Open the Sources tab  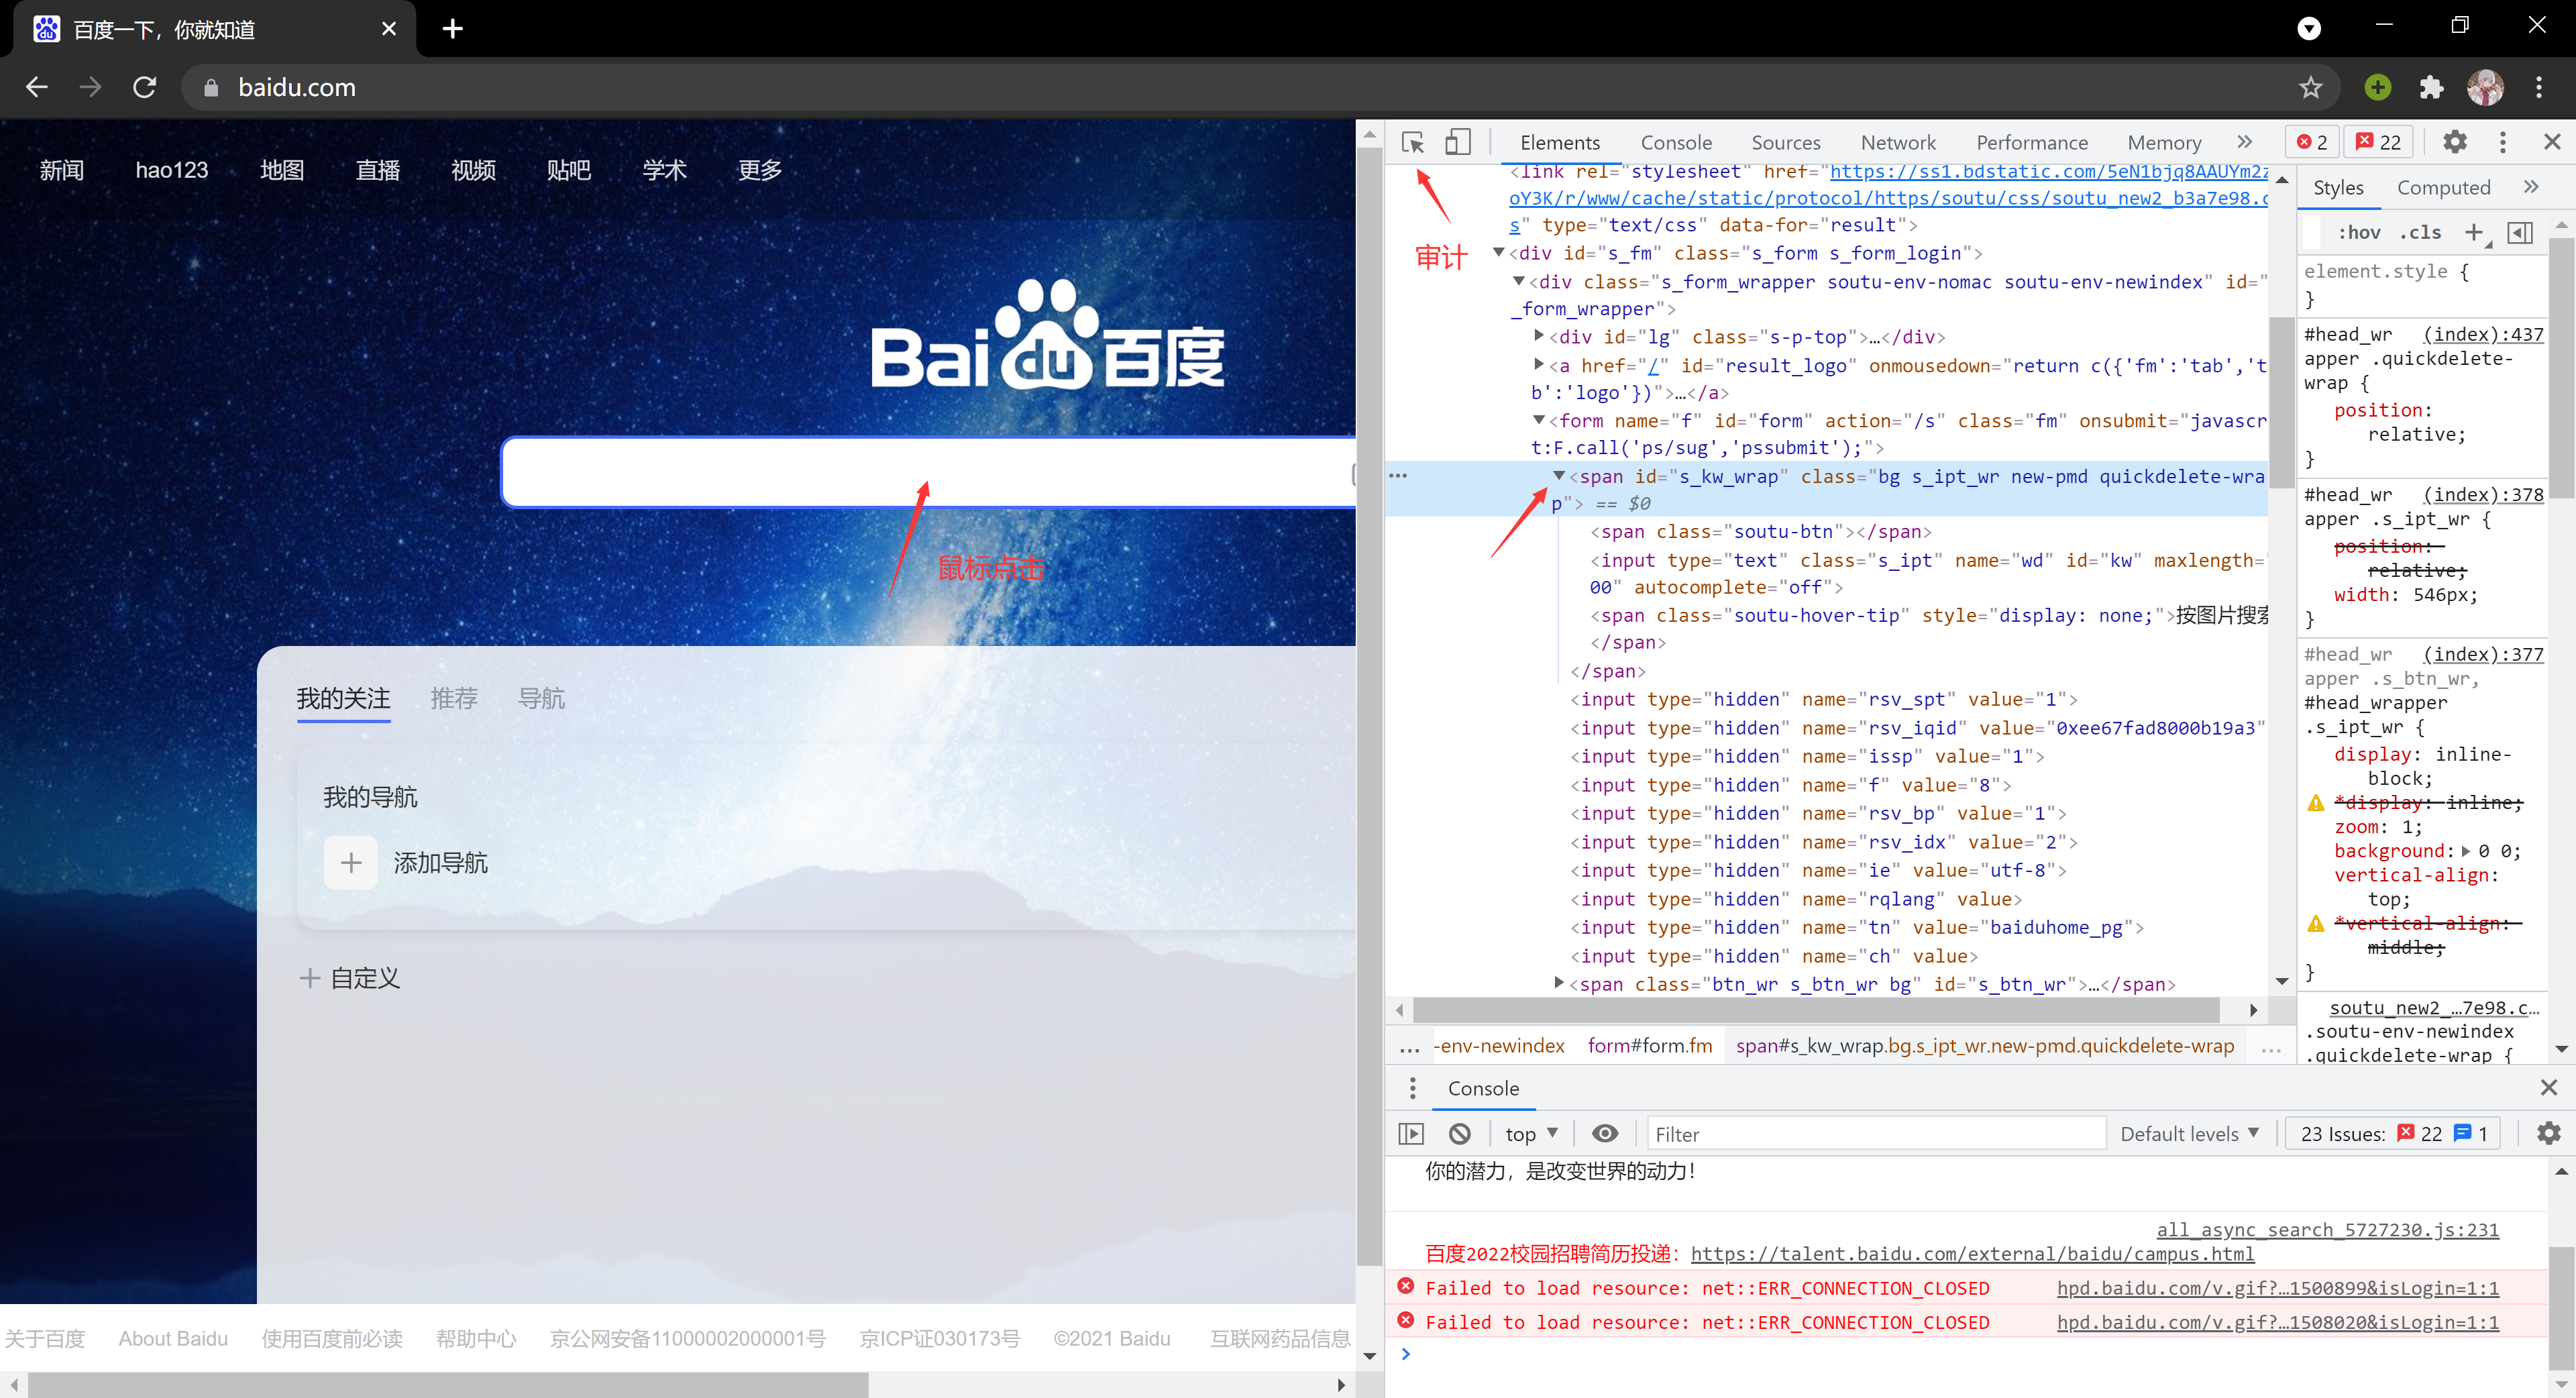pos(1786,142)
